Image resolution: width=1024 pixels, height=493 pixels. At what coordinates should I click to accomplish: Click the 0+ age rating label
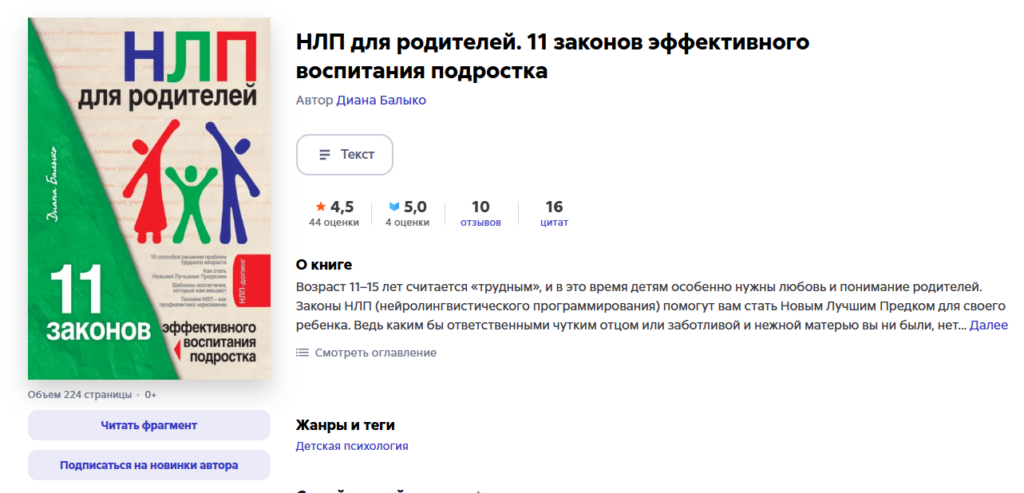[x=149, y=395]
